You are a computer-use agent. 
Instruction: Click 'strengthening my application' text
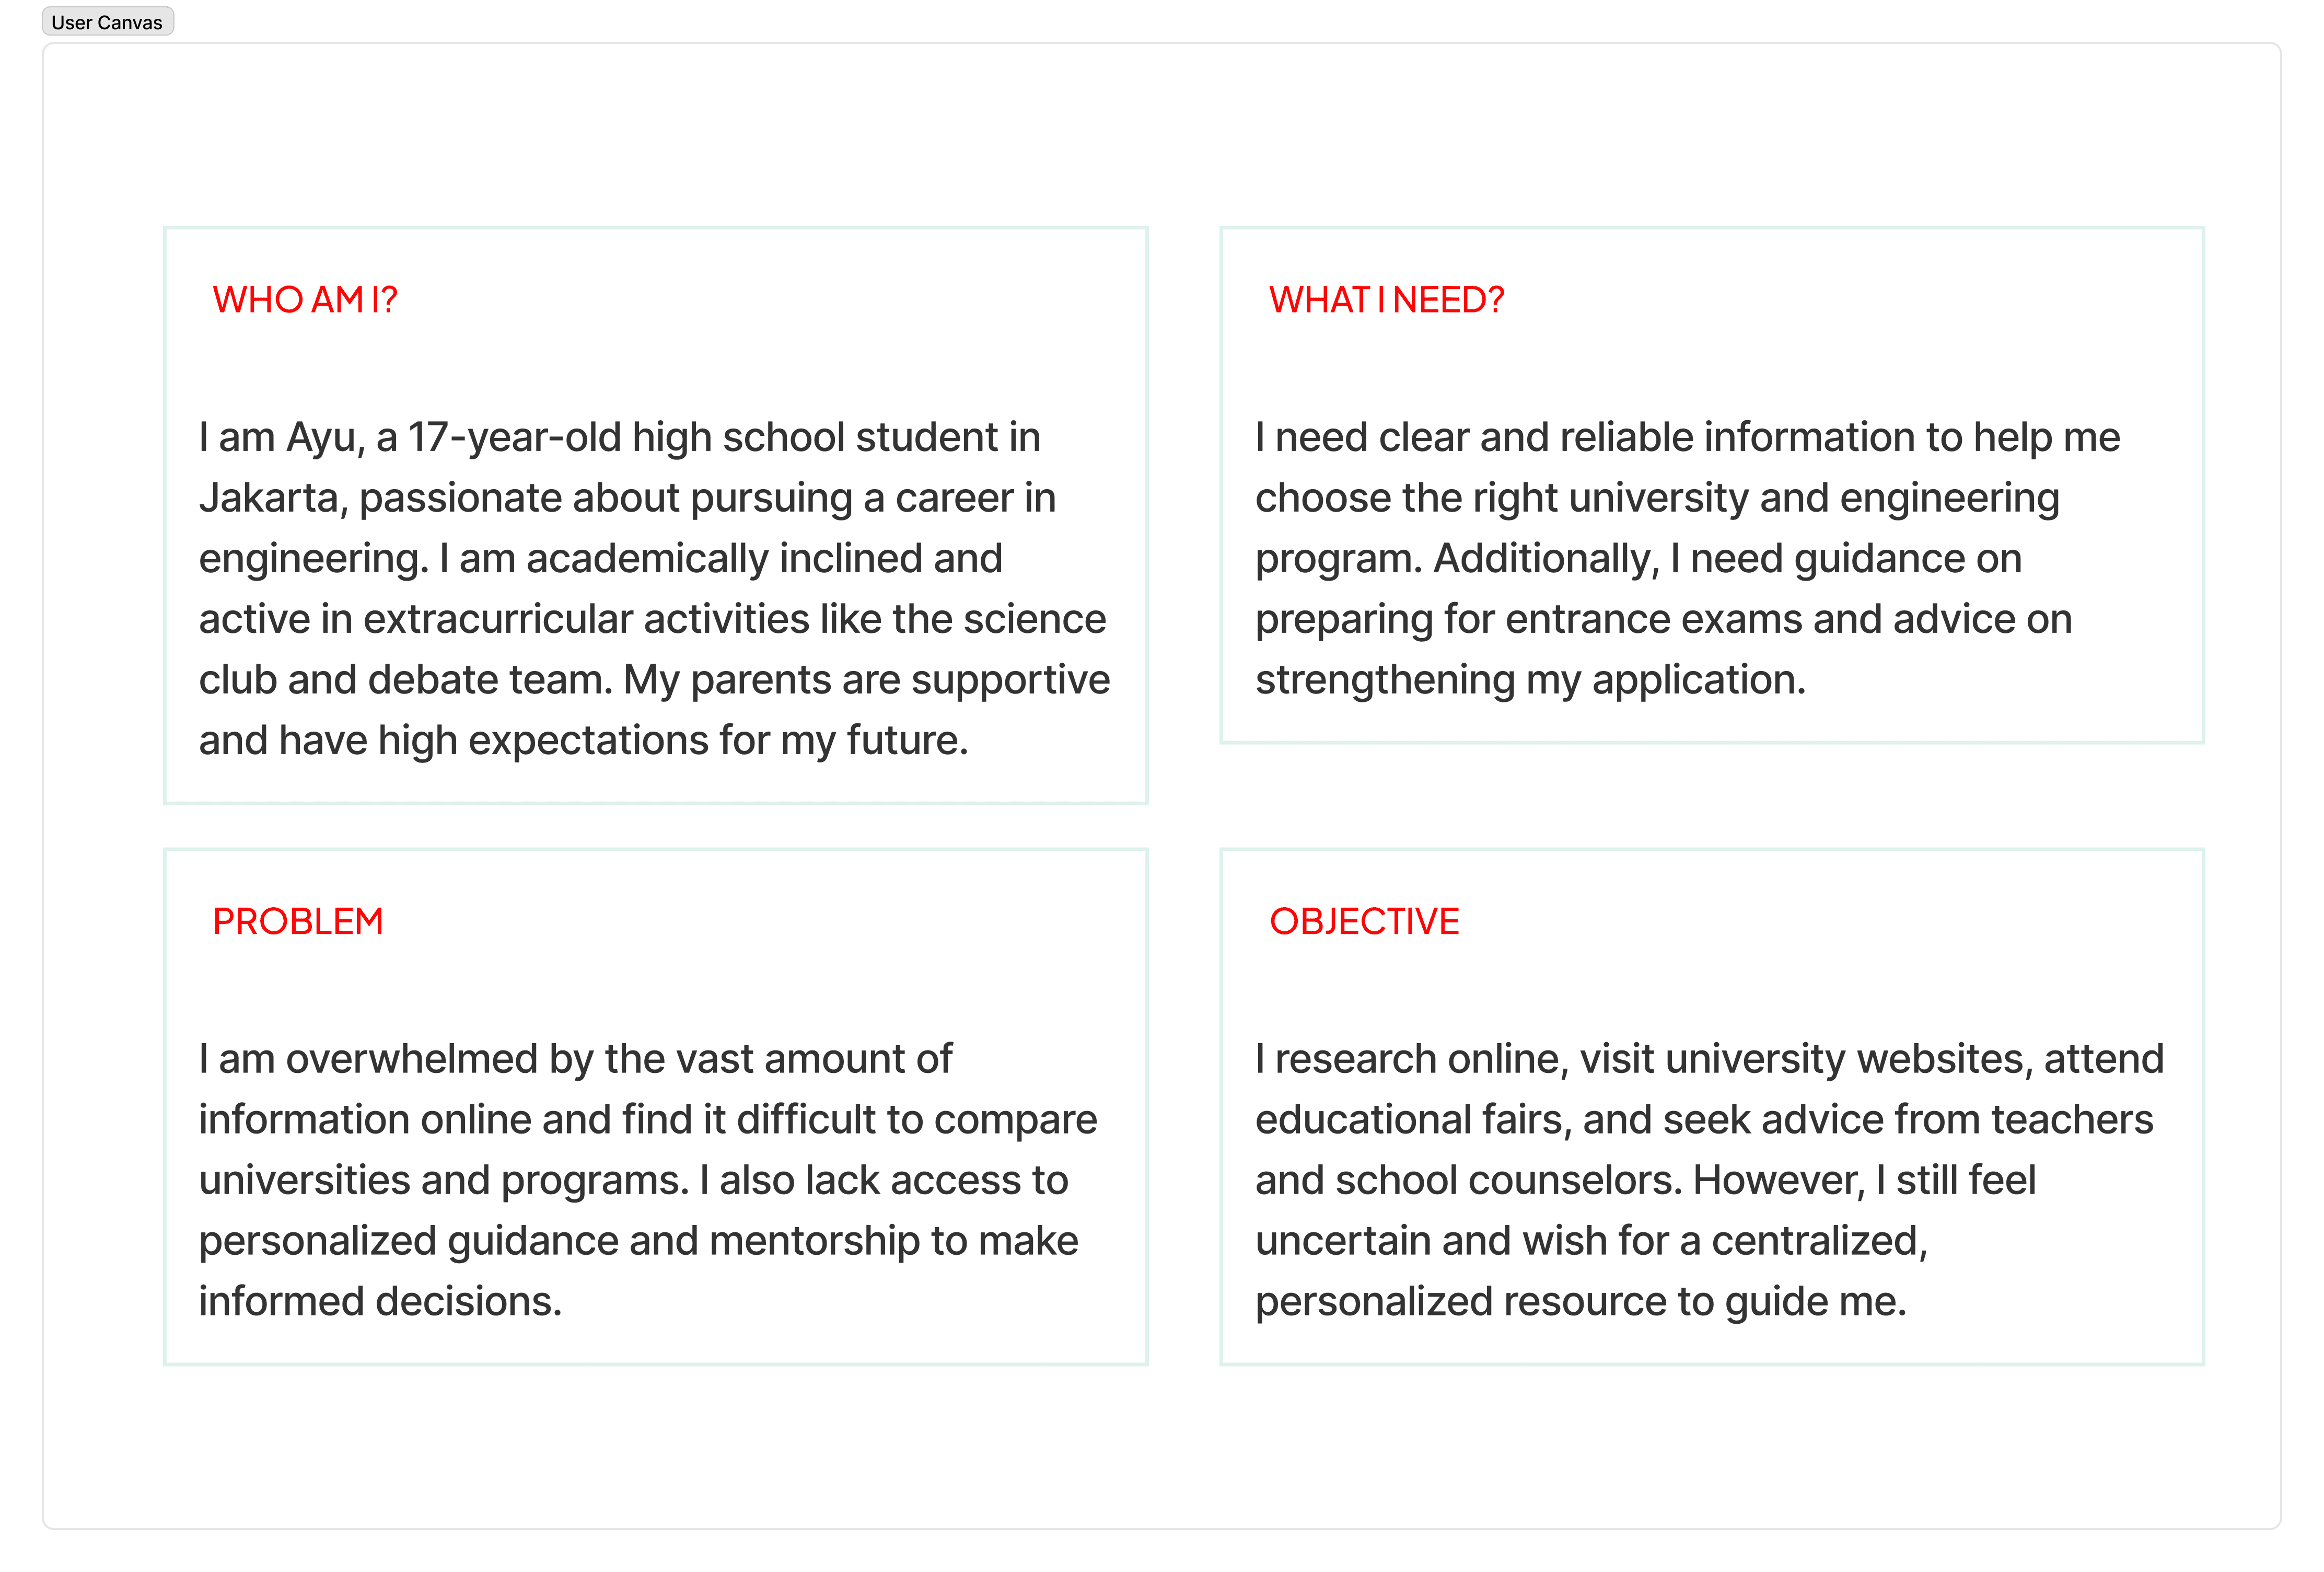pyautogui.click(x=1530, y=680)
